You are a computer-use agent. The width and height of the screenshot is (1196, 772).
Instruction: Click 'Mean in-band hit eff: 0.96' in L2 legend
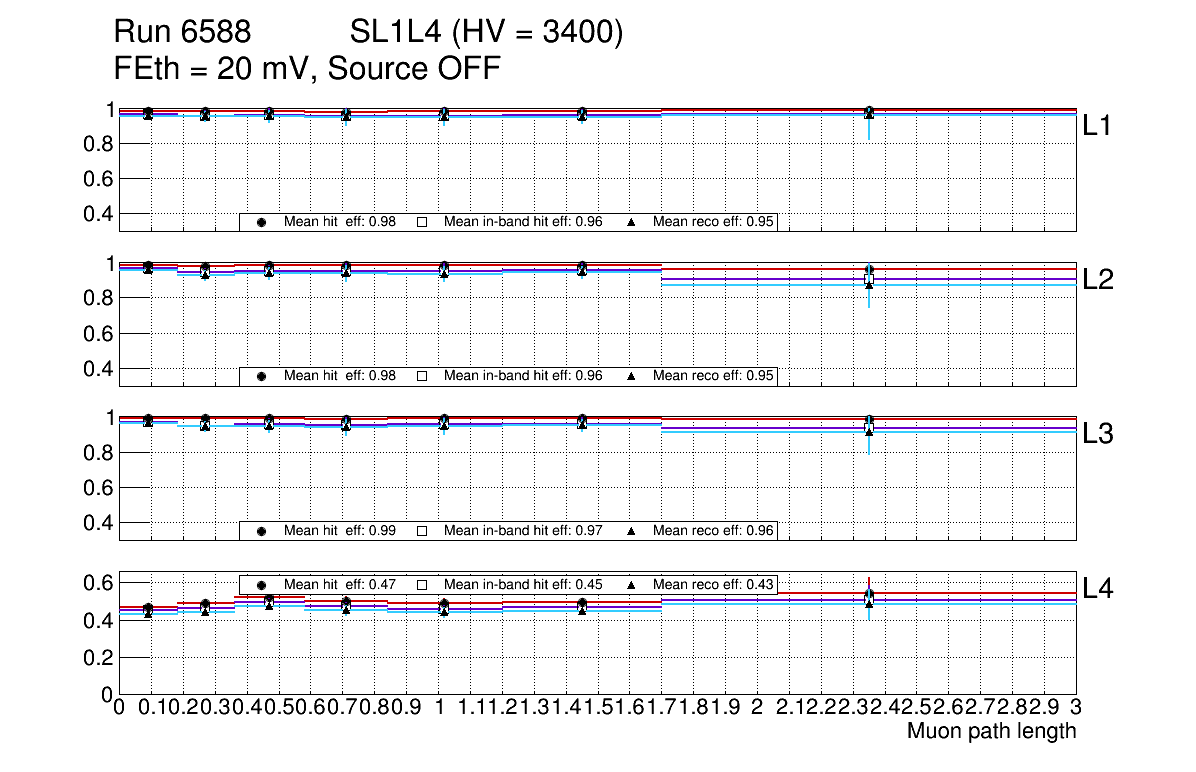pos(523,376)
